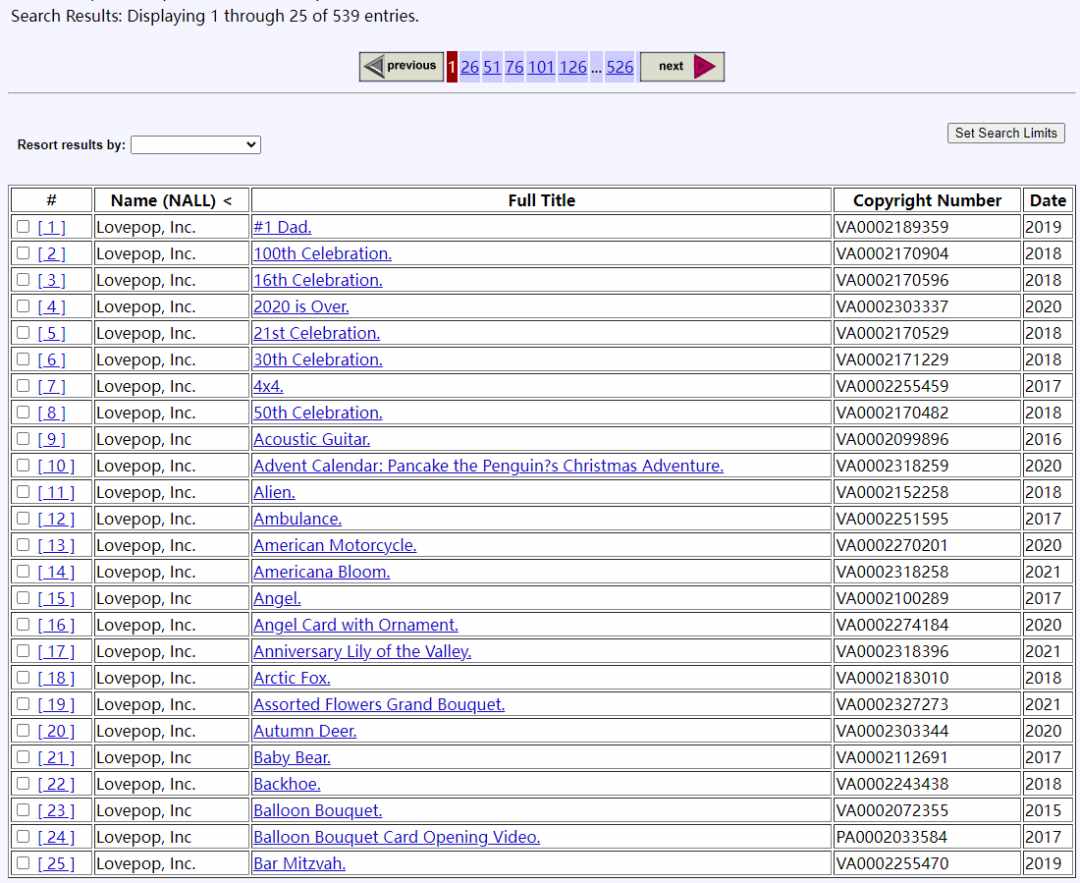Open Anniversary Lily of the Valley record
Image resolution: width=1080 pixels, height=883 pixels.
(362, 652)
